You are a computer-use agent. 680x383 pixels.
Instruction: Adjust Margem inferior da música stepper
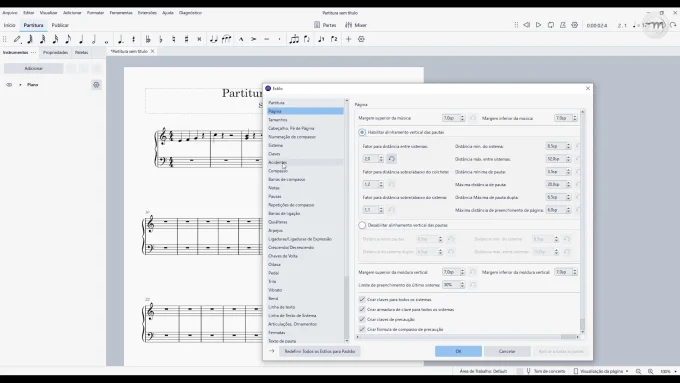click(x=575, y=118)
